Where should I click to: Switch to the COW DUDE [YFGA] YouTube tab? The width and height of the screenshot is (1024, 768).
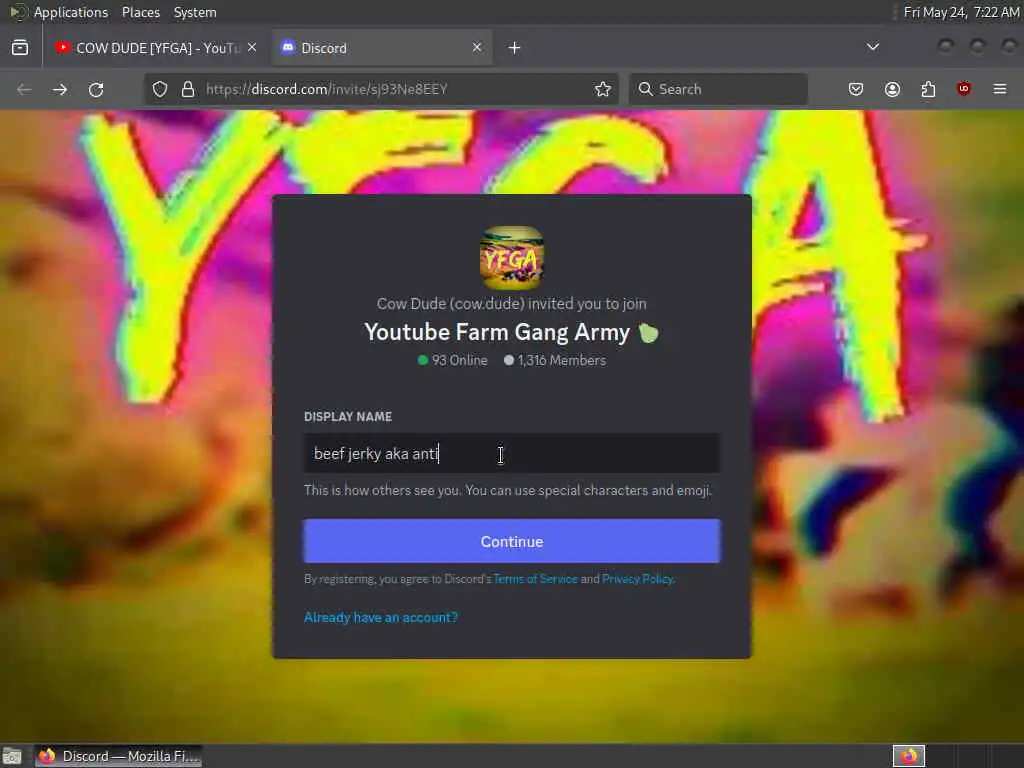pyautogui.click(x=156, y=48)
